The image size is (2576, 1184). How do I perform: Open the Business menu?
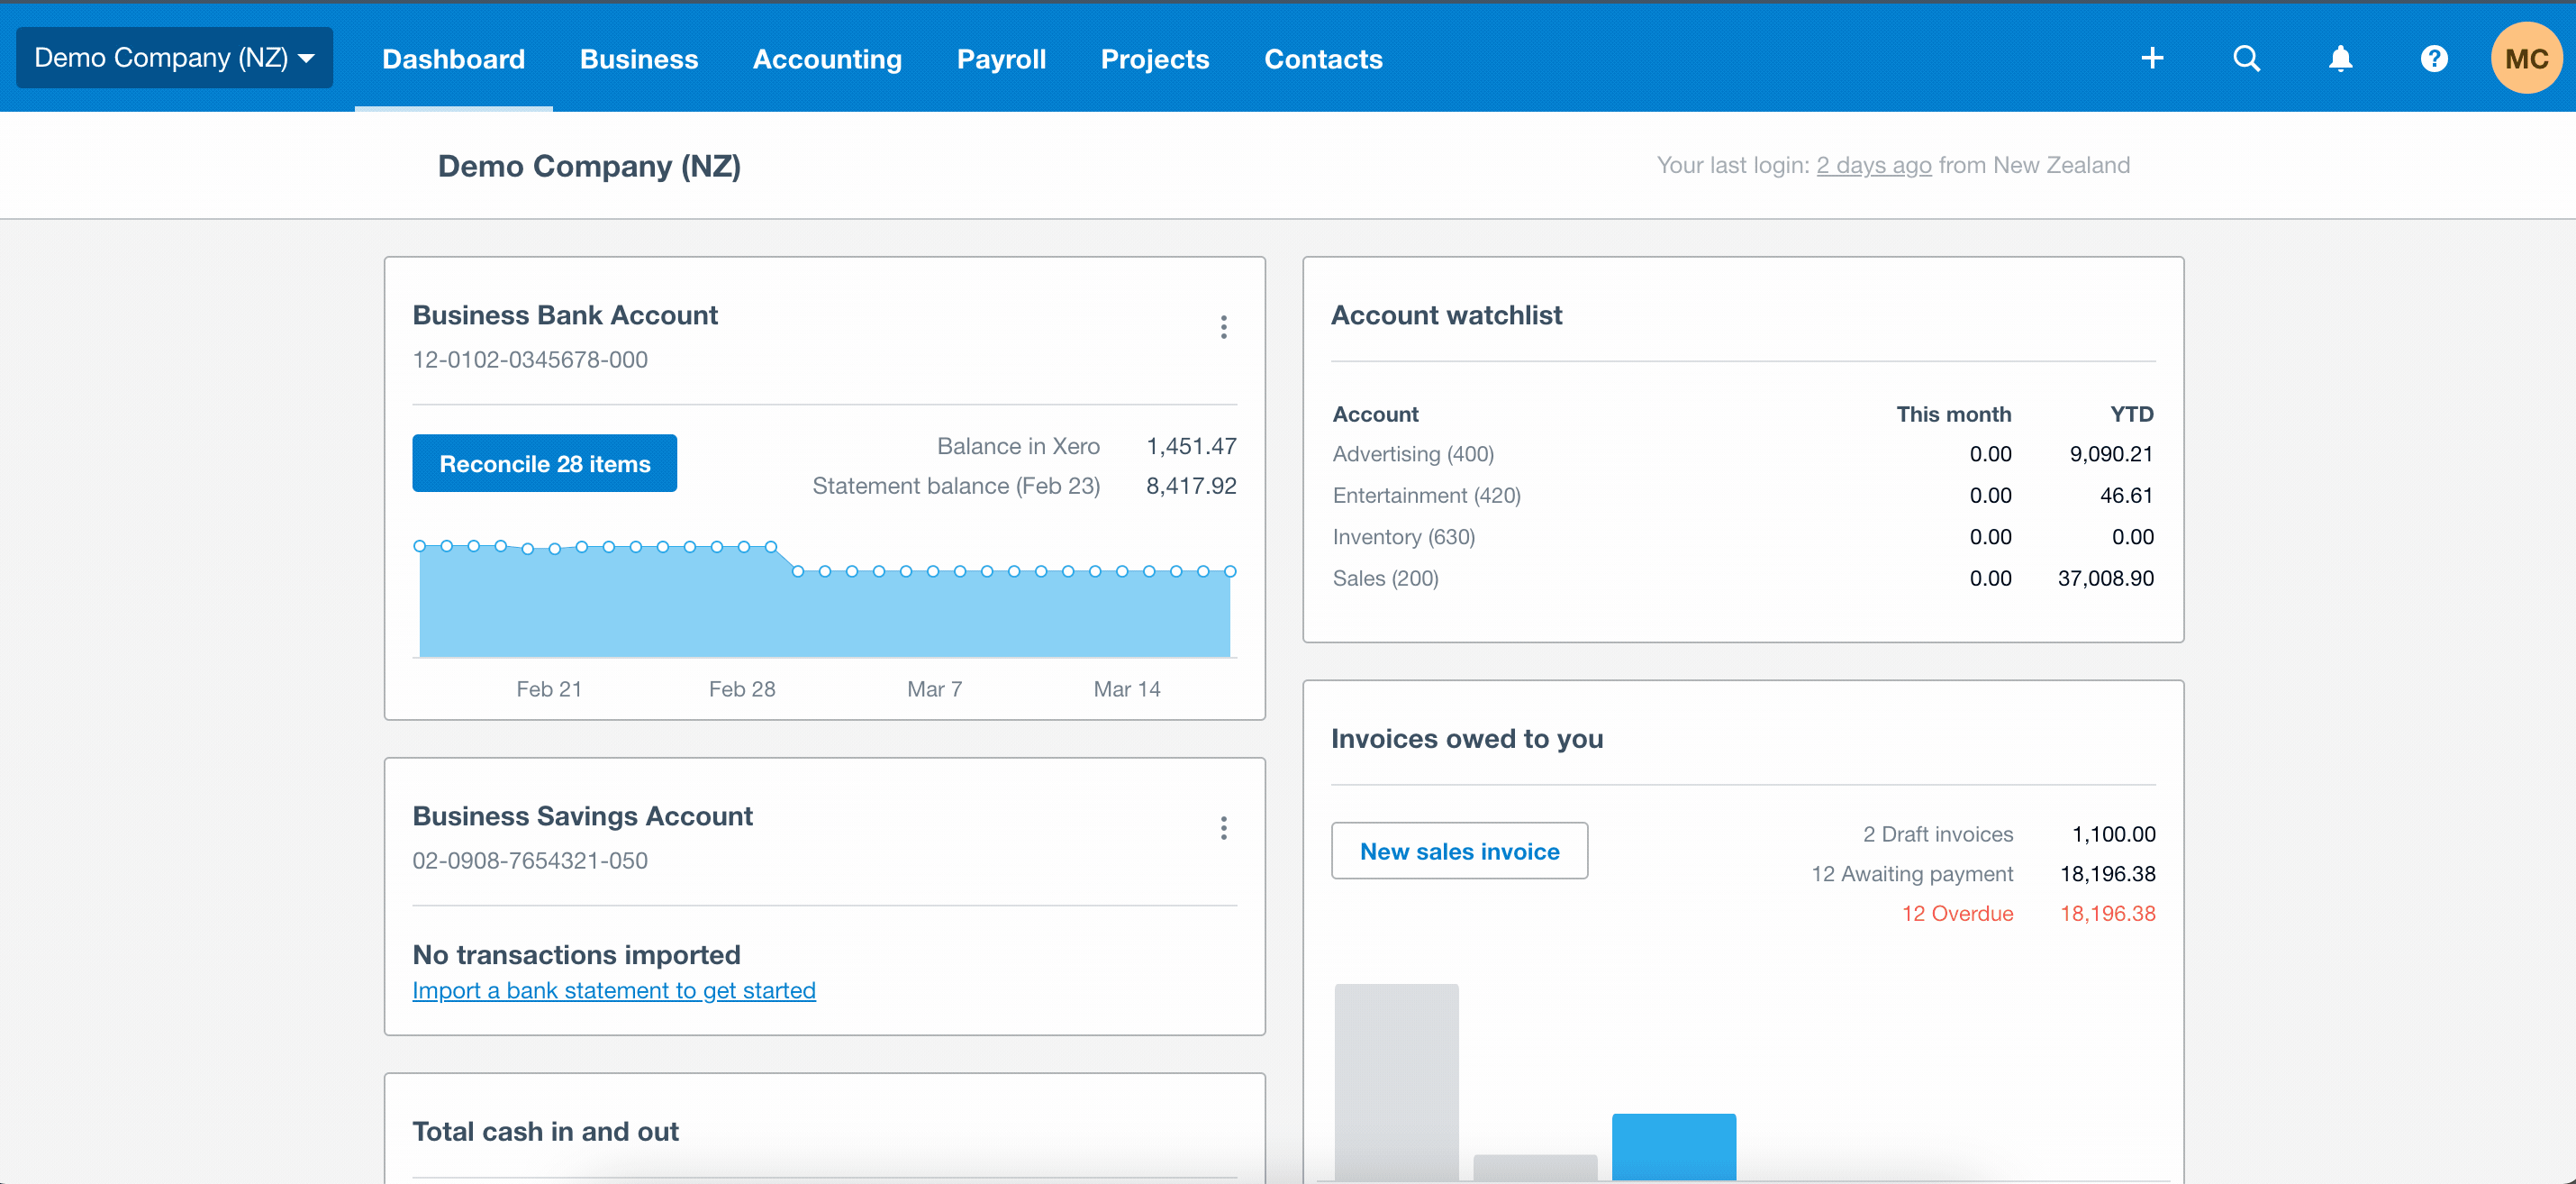(x=639, y=59)
